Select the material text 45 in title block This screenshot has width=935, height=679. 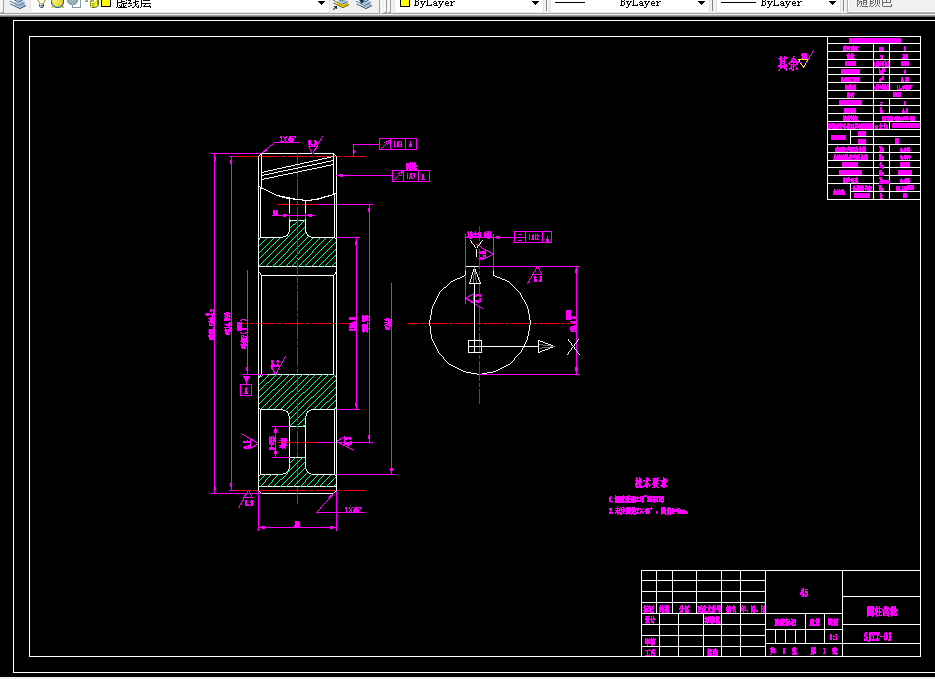804,593
